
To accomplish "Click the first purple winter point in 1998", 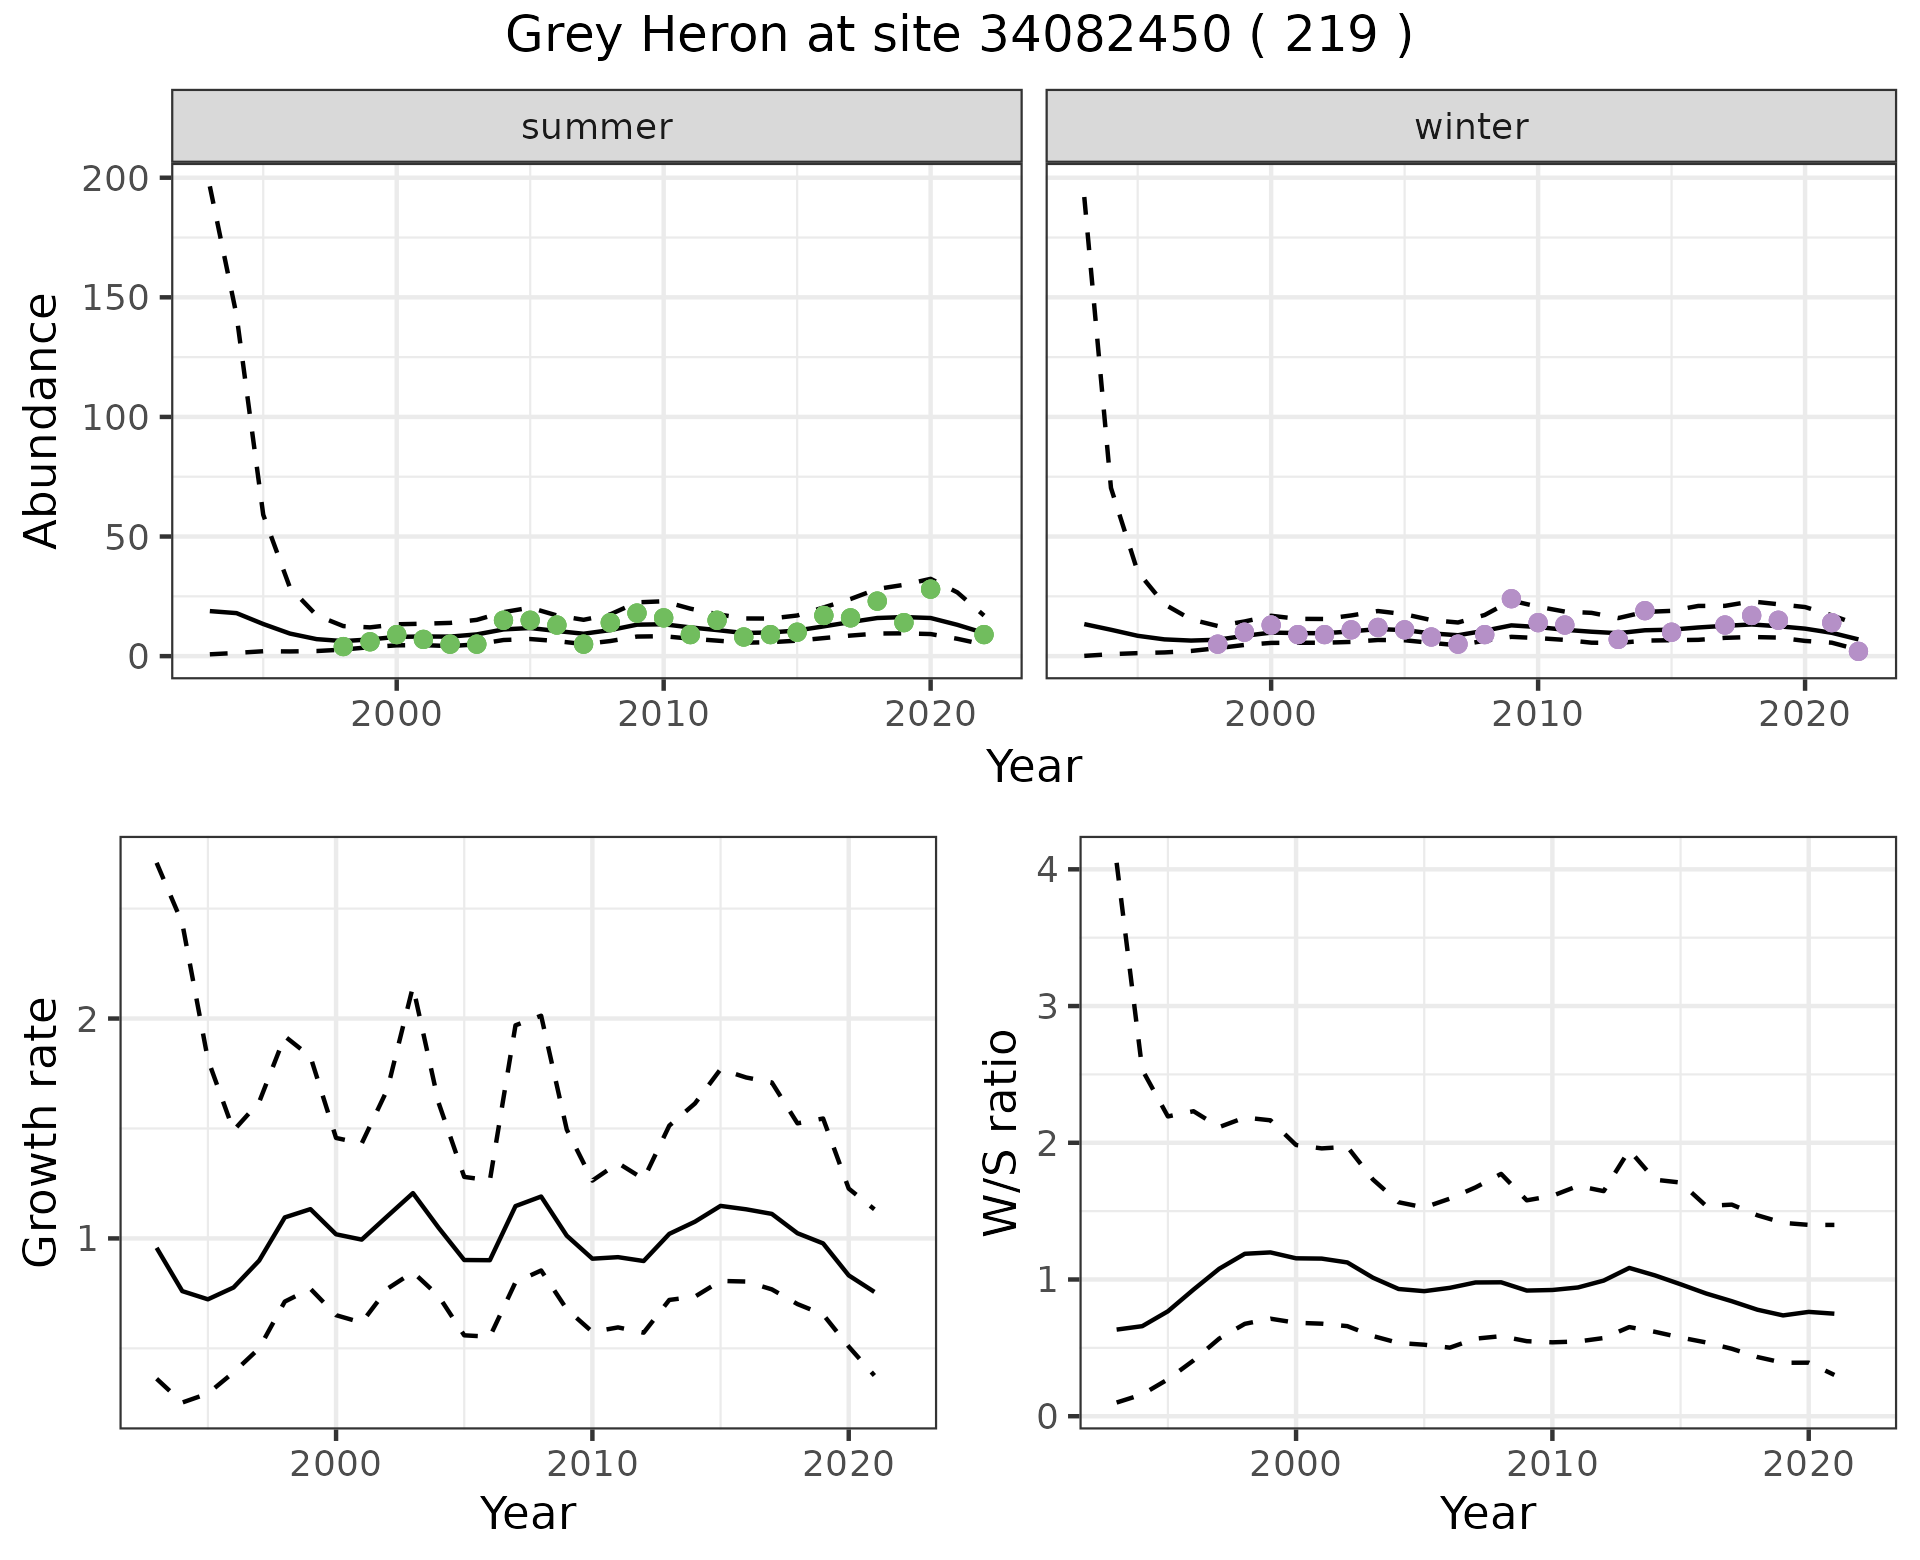I will tap(1217, 644).
